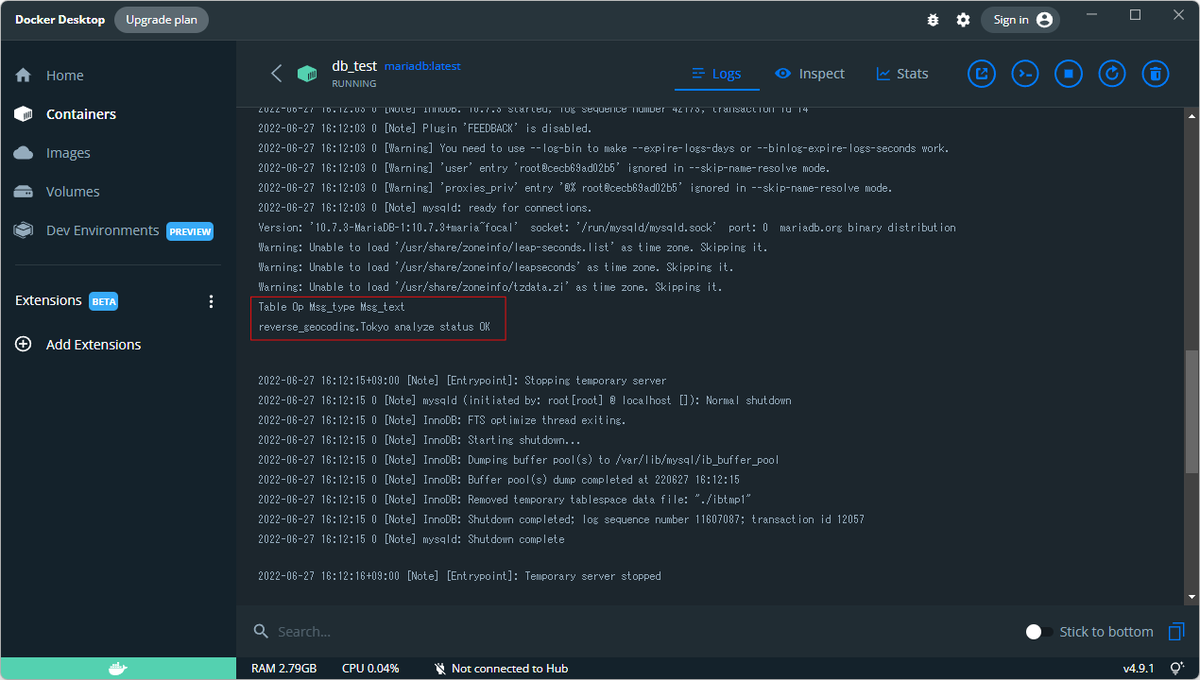
Task: Switch to the Logs tab
Action: (x=716, y=74)
